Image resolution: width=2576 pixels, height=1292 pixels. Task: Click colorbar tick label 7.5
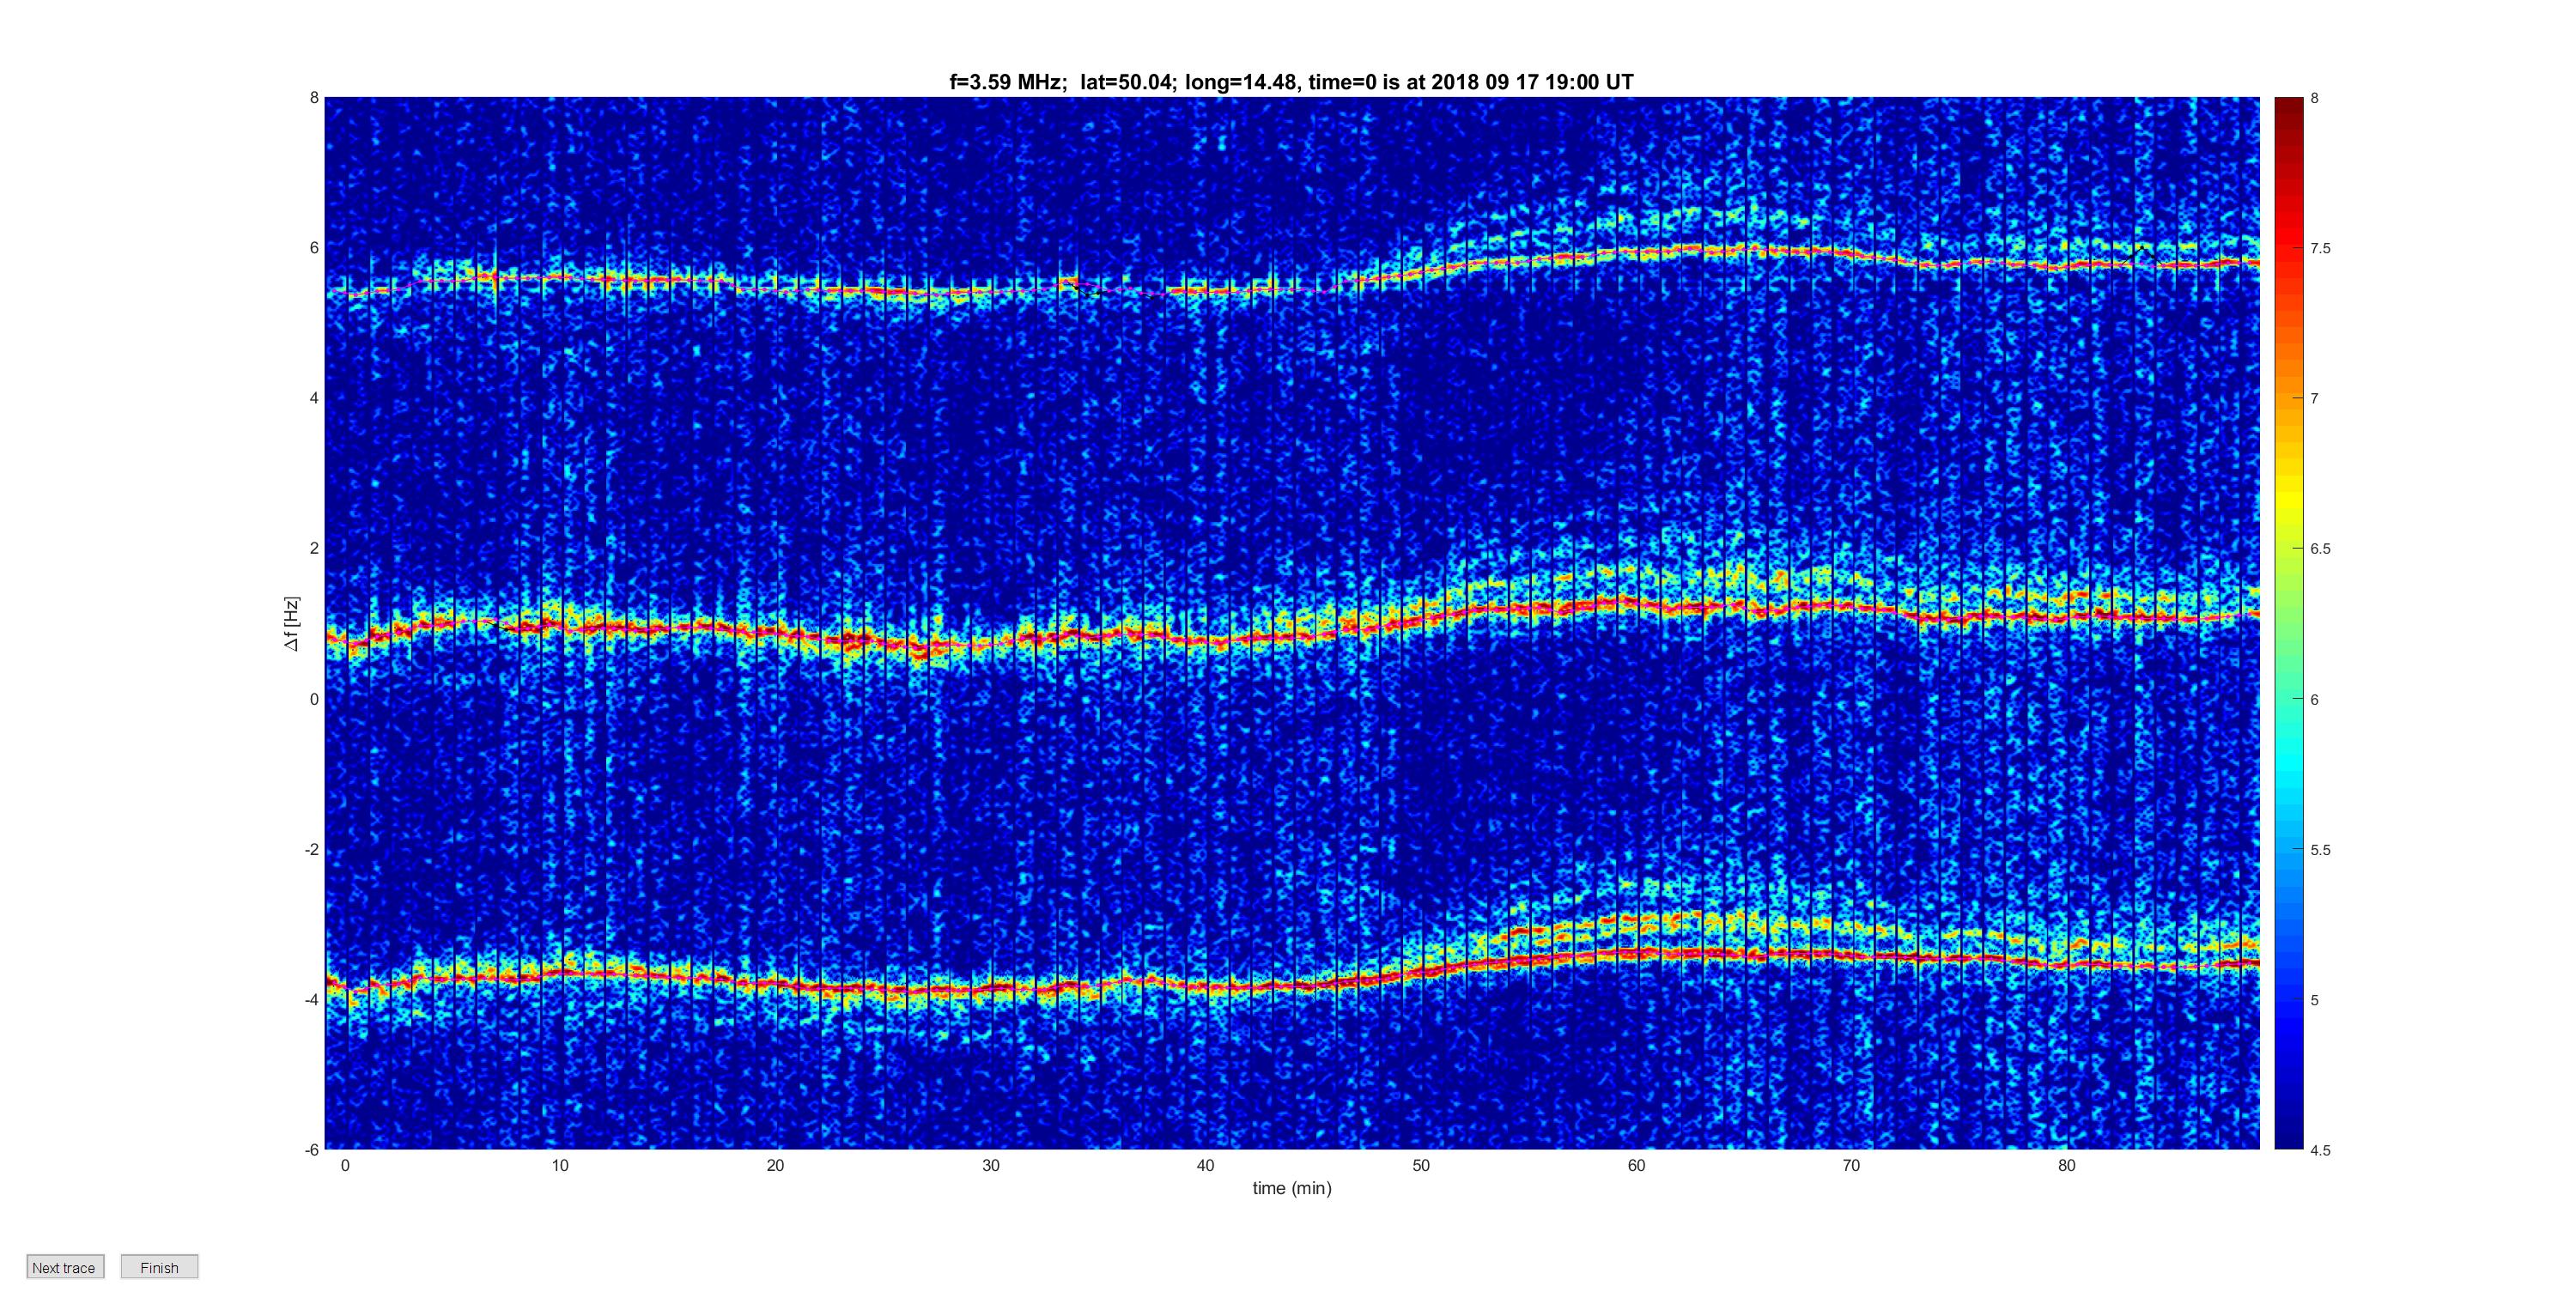(x=2320, y=249)
